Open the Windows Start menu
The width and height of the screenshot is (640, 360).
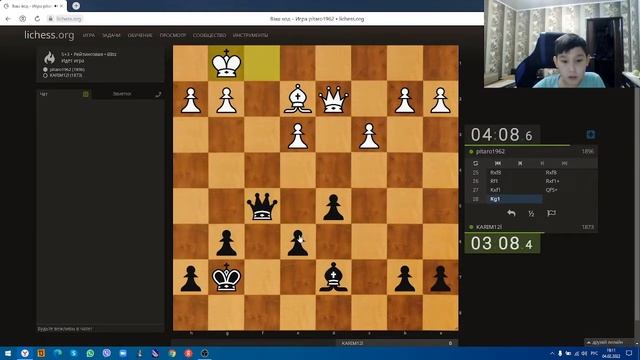[8, 353]
